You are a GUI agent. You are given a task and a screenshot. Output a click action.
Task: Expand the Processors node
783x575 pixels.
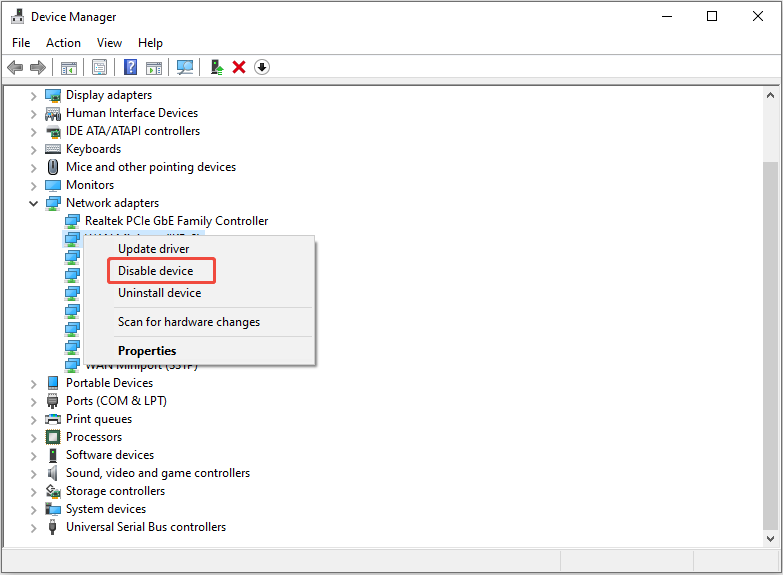tap(33, 438)
